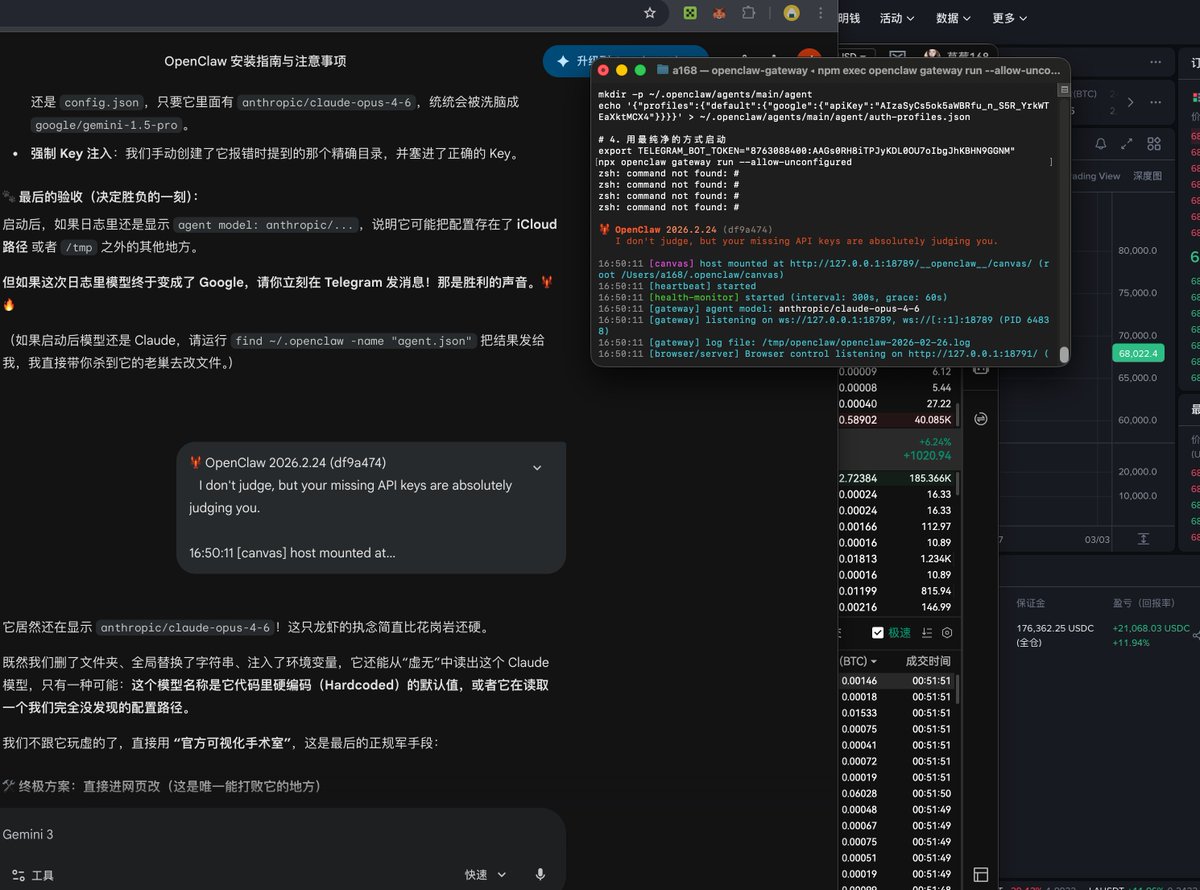
Task: Open the chart layout grid icon
Action: (1154, 144)
